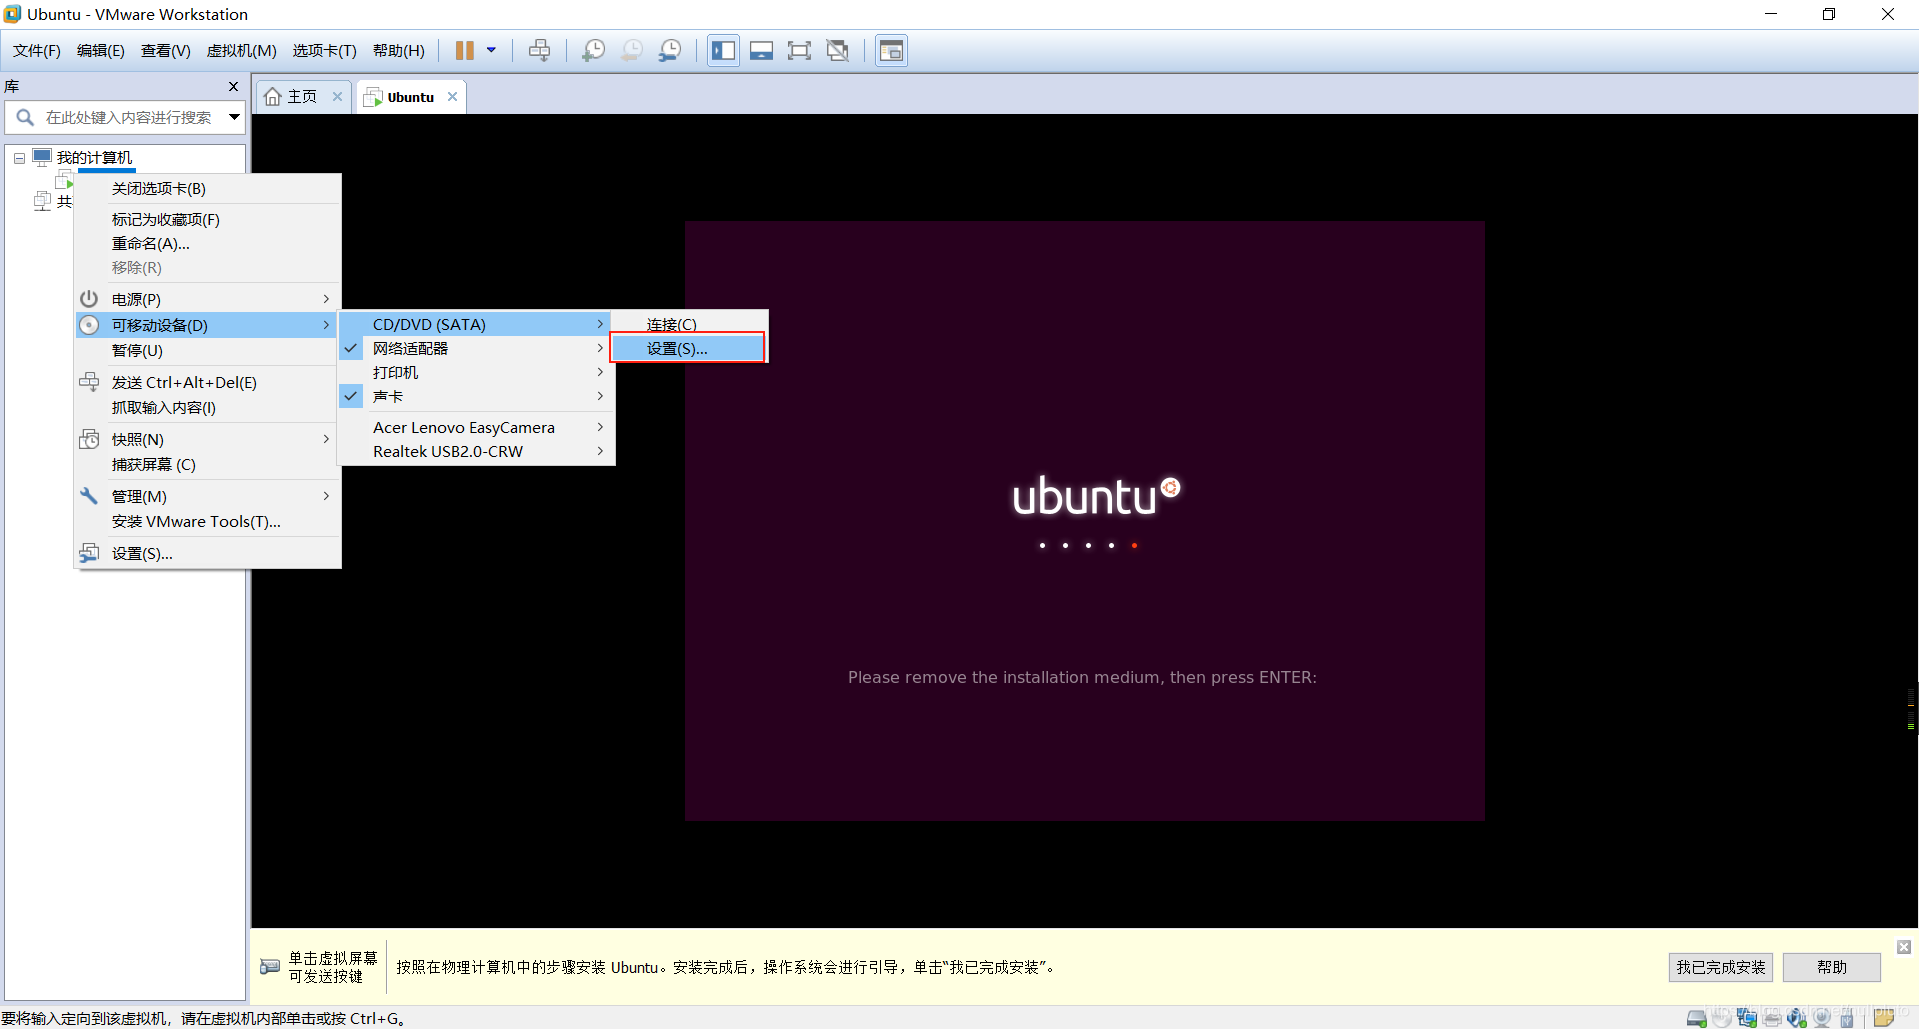Switch to the Ubuntu tab
The height and width of the screenshot is (1029, 1919).
(x=411, y=97)
